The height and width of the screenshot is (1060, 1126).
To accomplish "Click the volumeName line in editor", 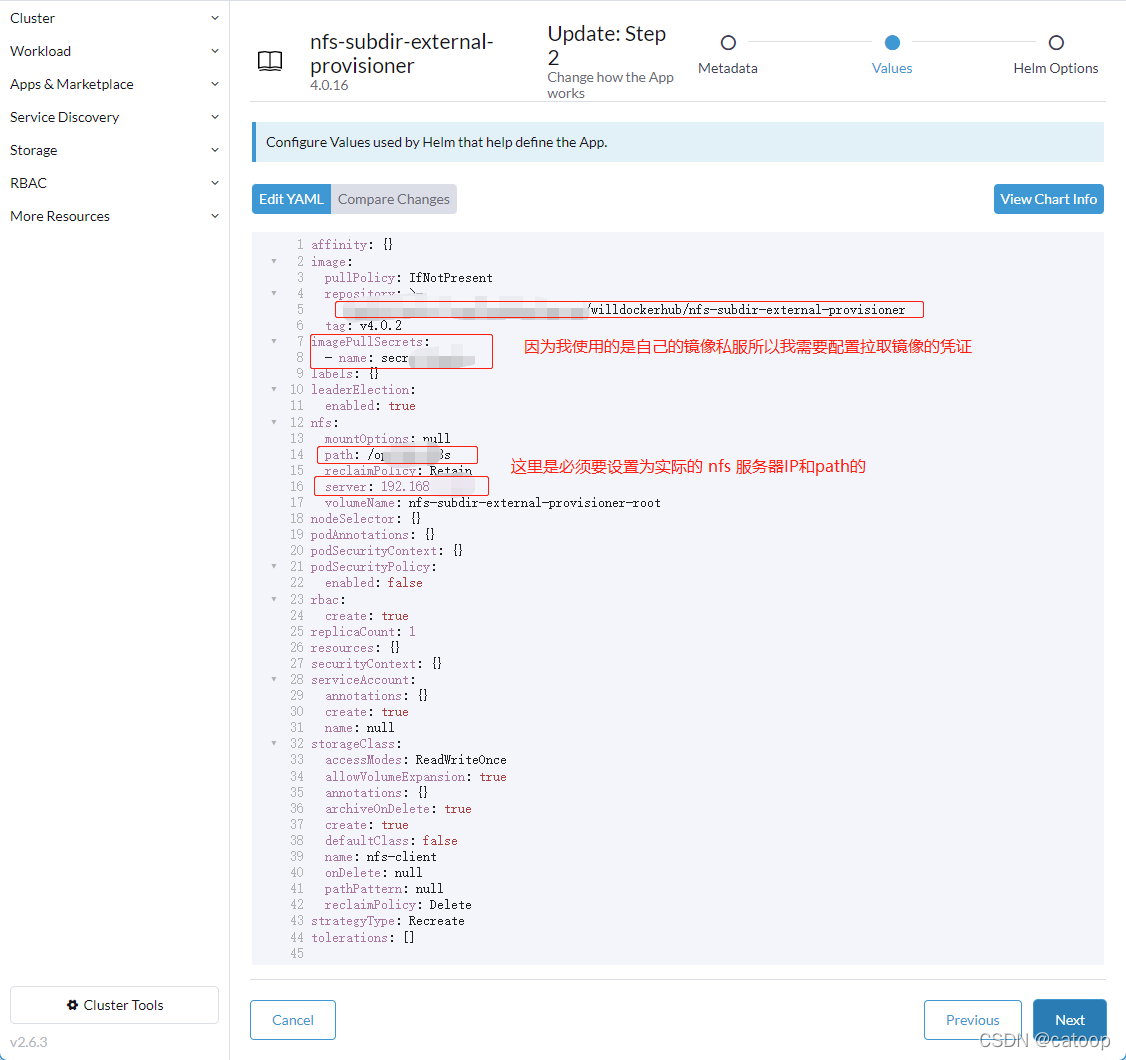I will 493,503.
